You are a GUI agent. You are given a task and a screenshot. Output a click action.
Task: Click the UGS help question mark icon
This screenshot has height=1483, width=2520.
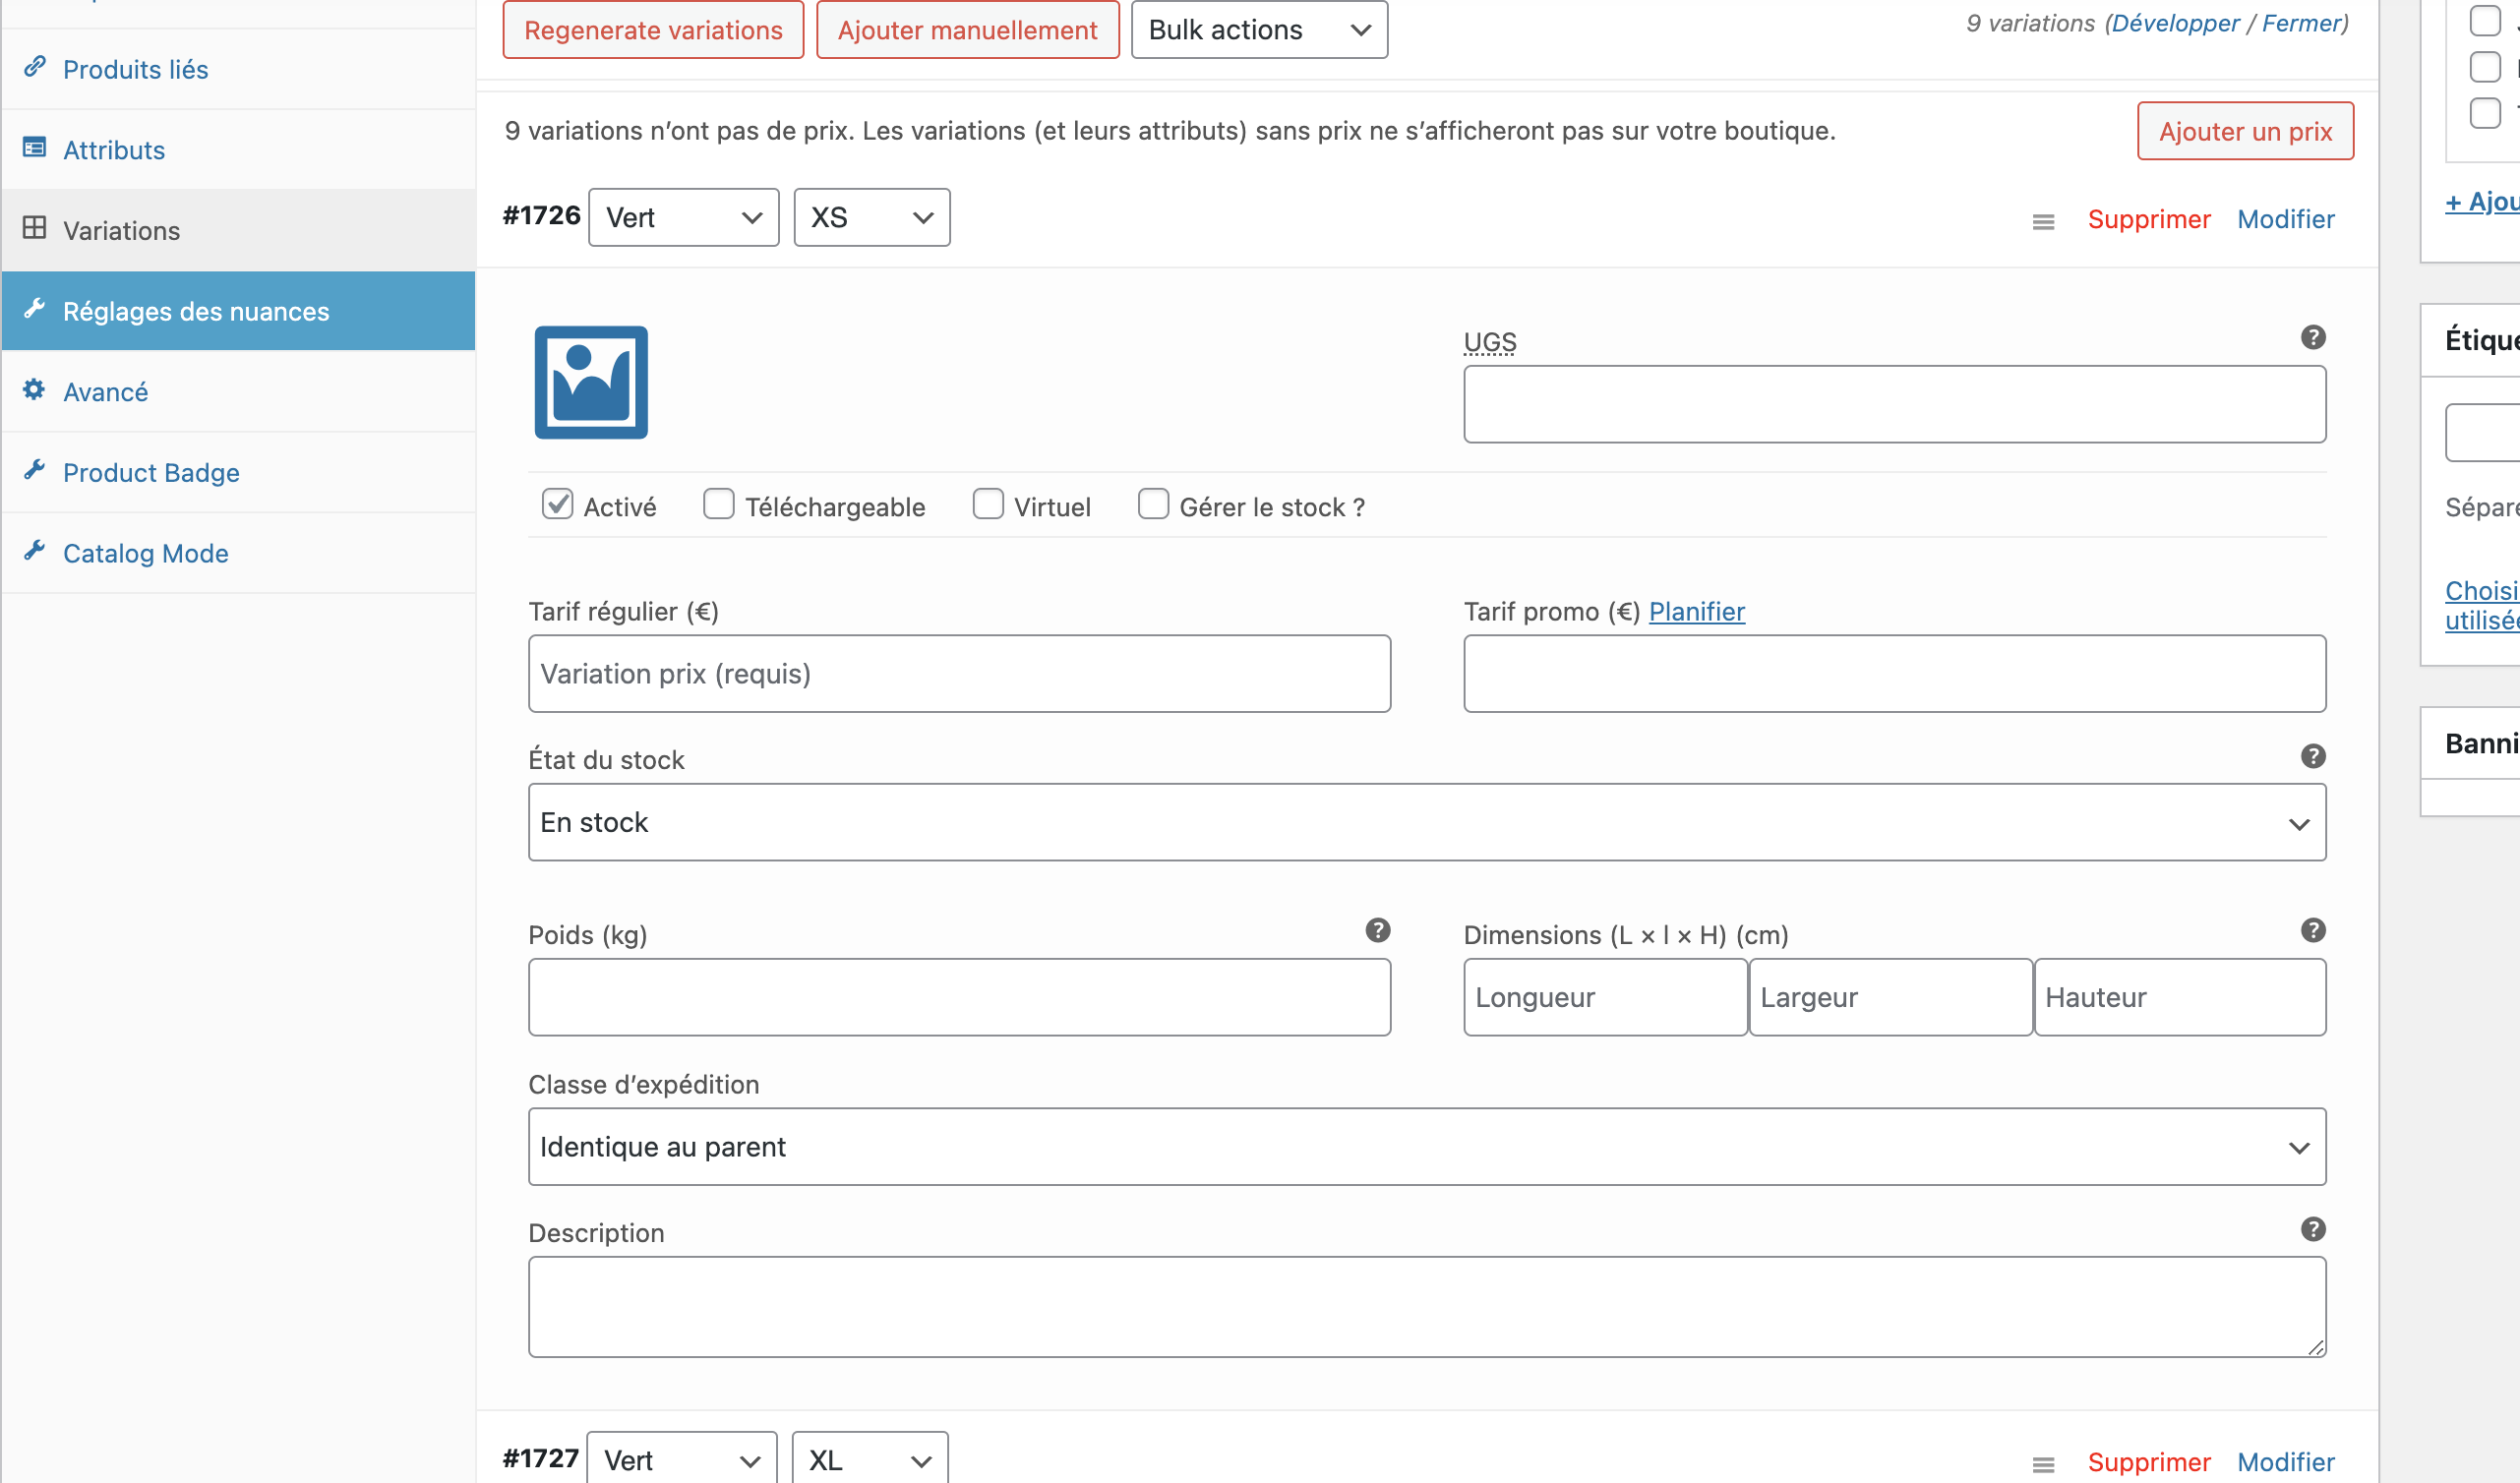tap(2312, 337)
